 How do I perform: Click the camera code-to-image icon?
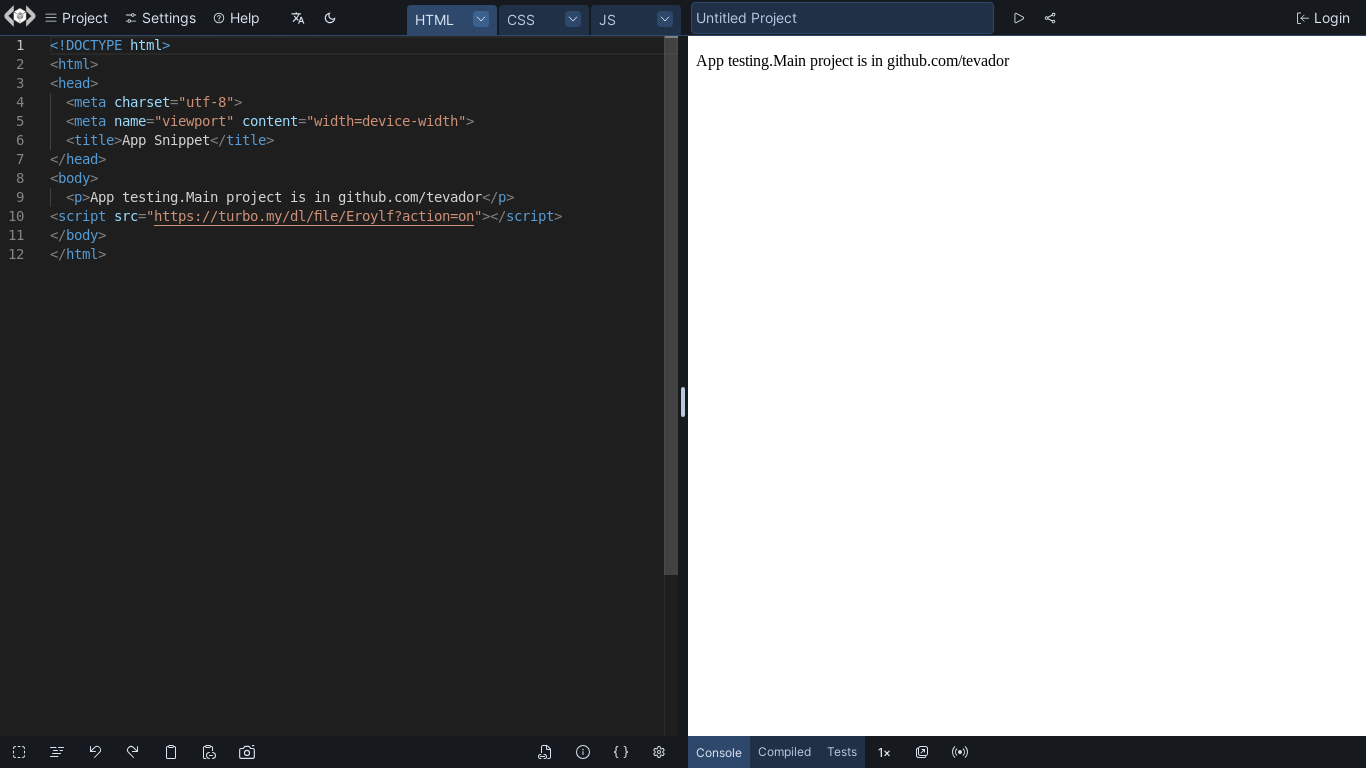point(247,752)
